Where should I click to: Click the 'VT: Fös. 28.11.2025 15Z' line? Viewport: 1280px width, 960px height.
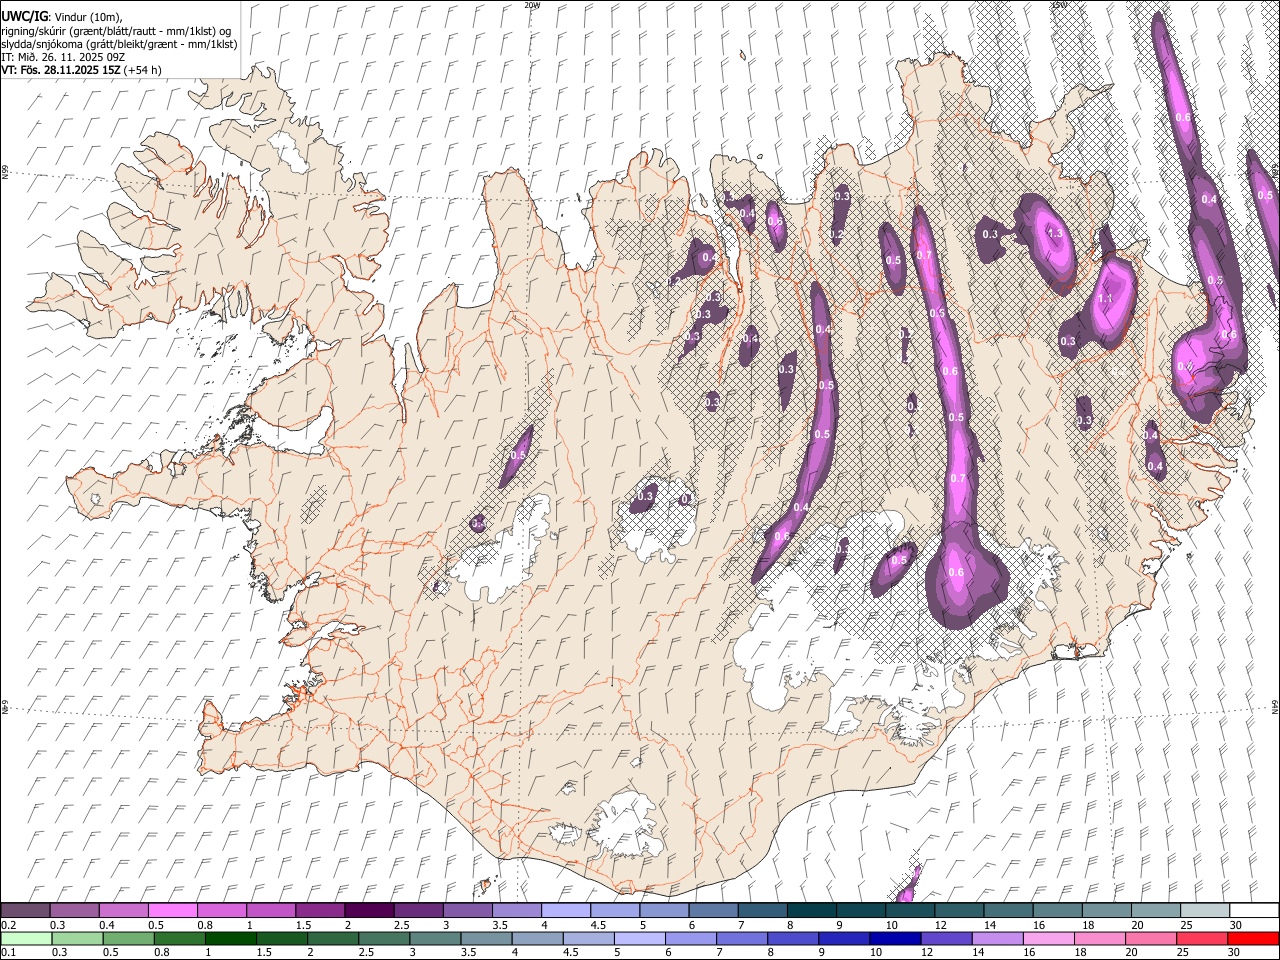[61, 70]
